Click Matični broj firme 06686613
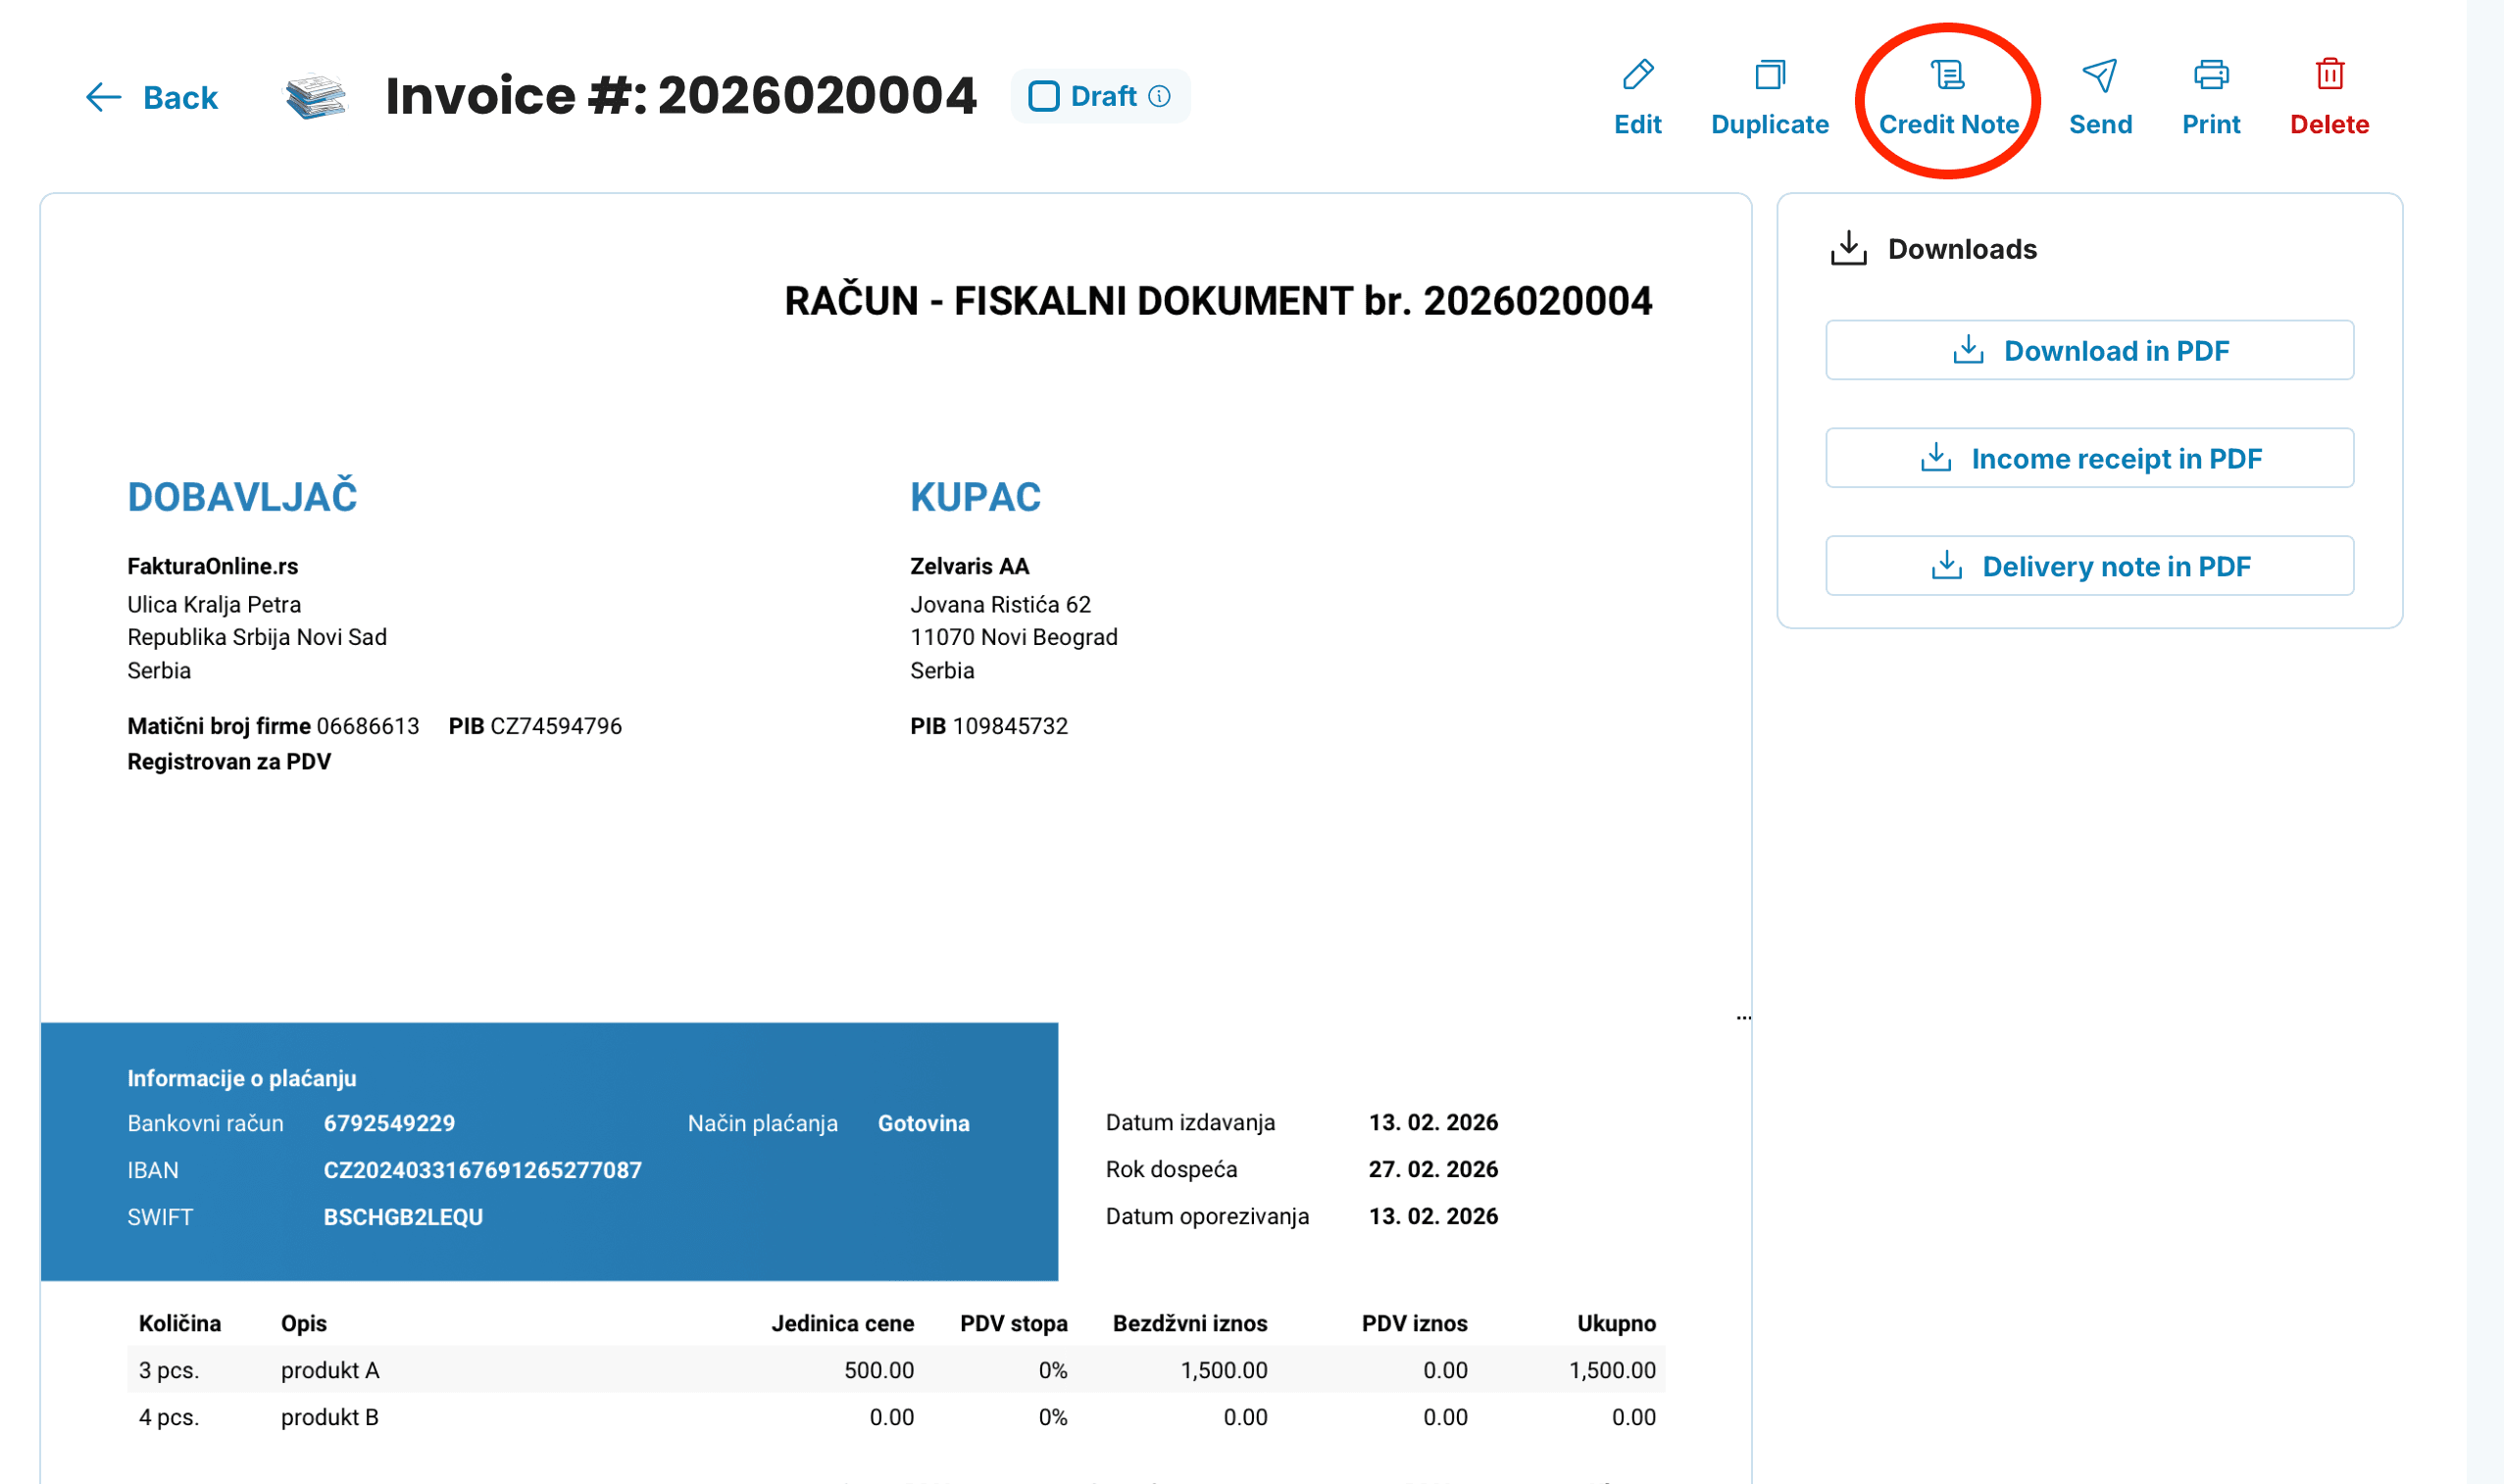2504x1484 pixels. pyautogui.click(x=272, y=726)
